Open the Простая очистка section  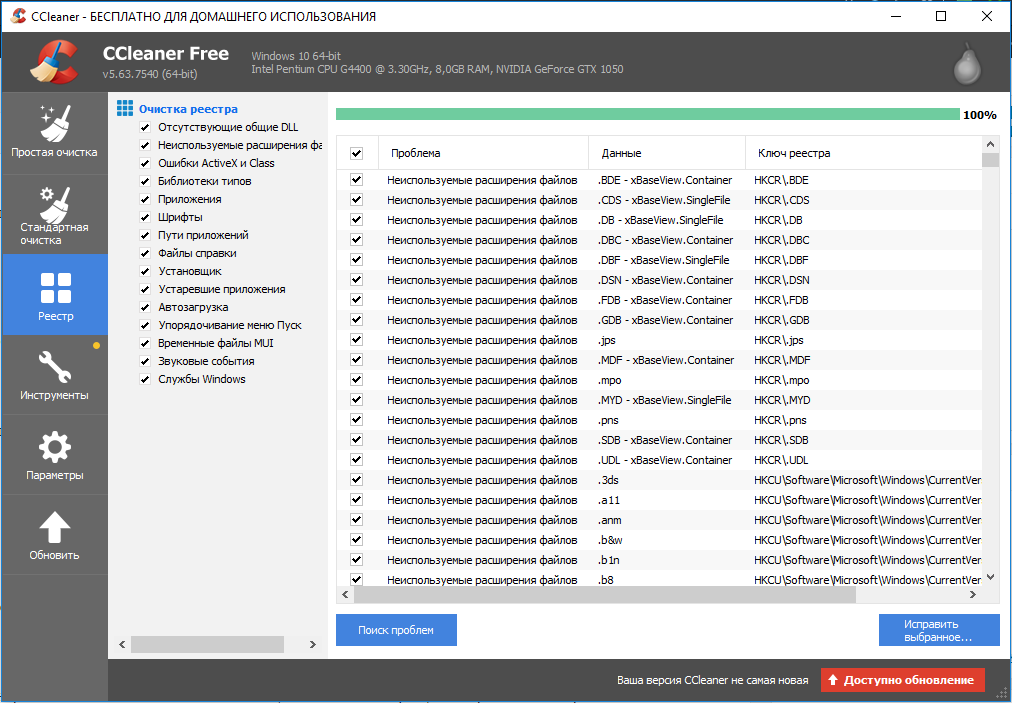point(54,133)
